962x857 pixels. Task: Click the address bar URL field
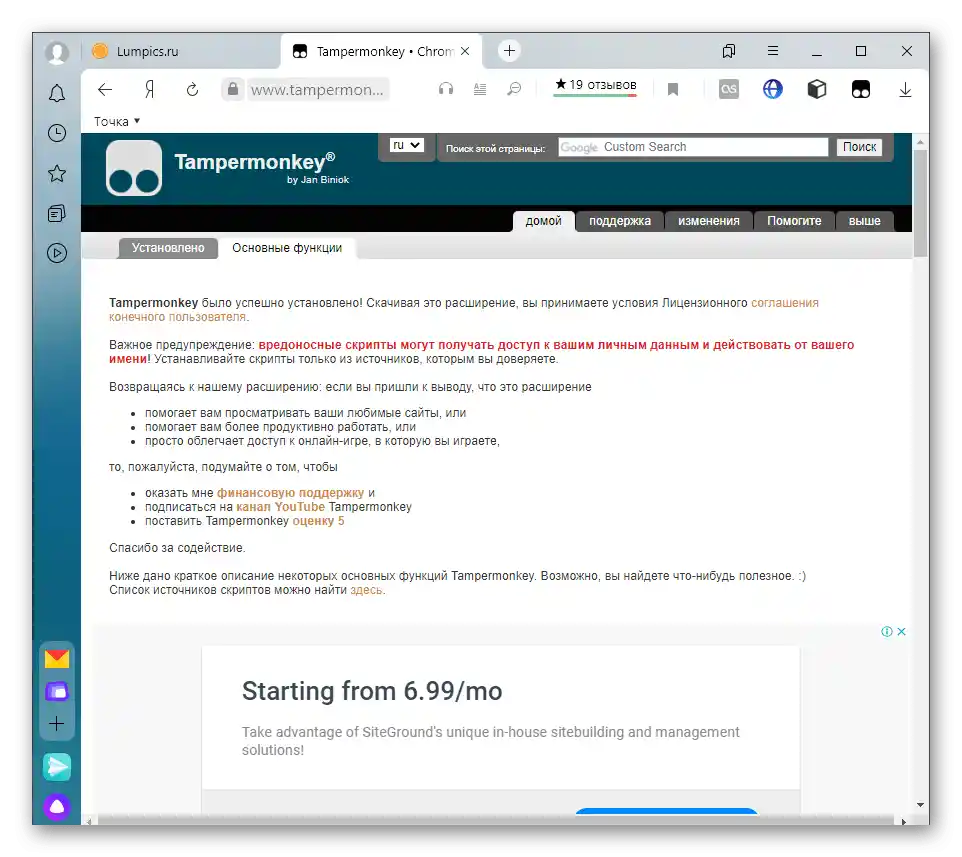[317, 90]
